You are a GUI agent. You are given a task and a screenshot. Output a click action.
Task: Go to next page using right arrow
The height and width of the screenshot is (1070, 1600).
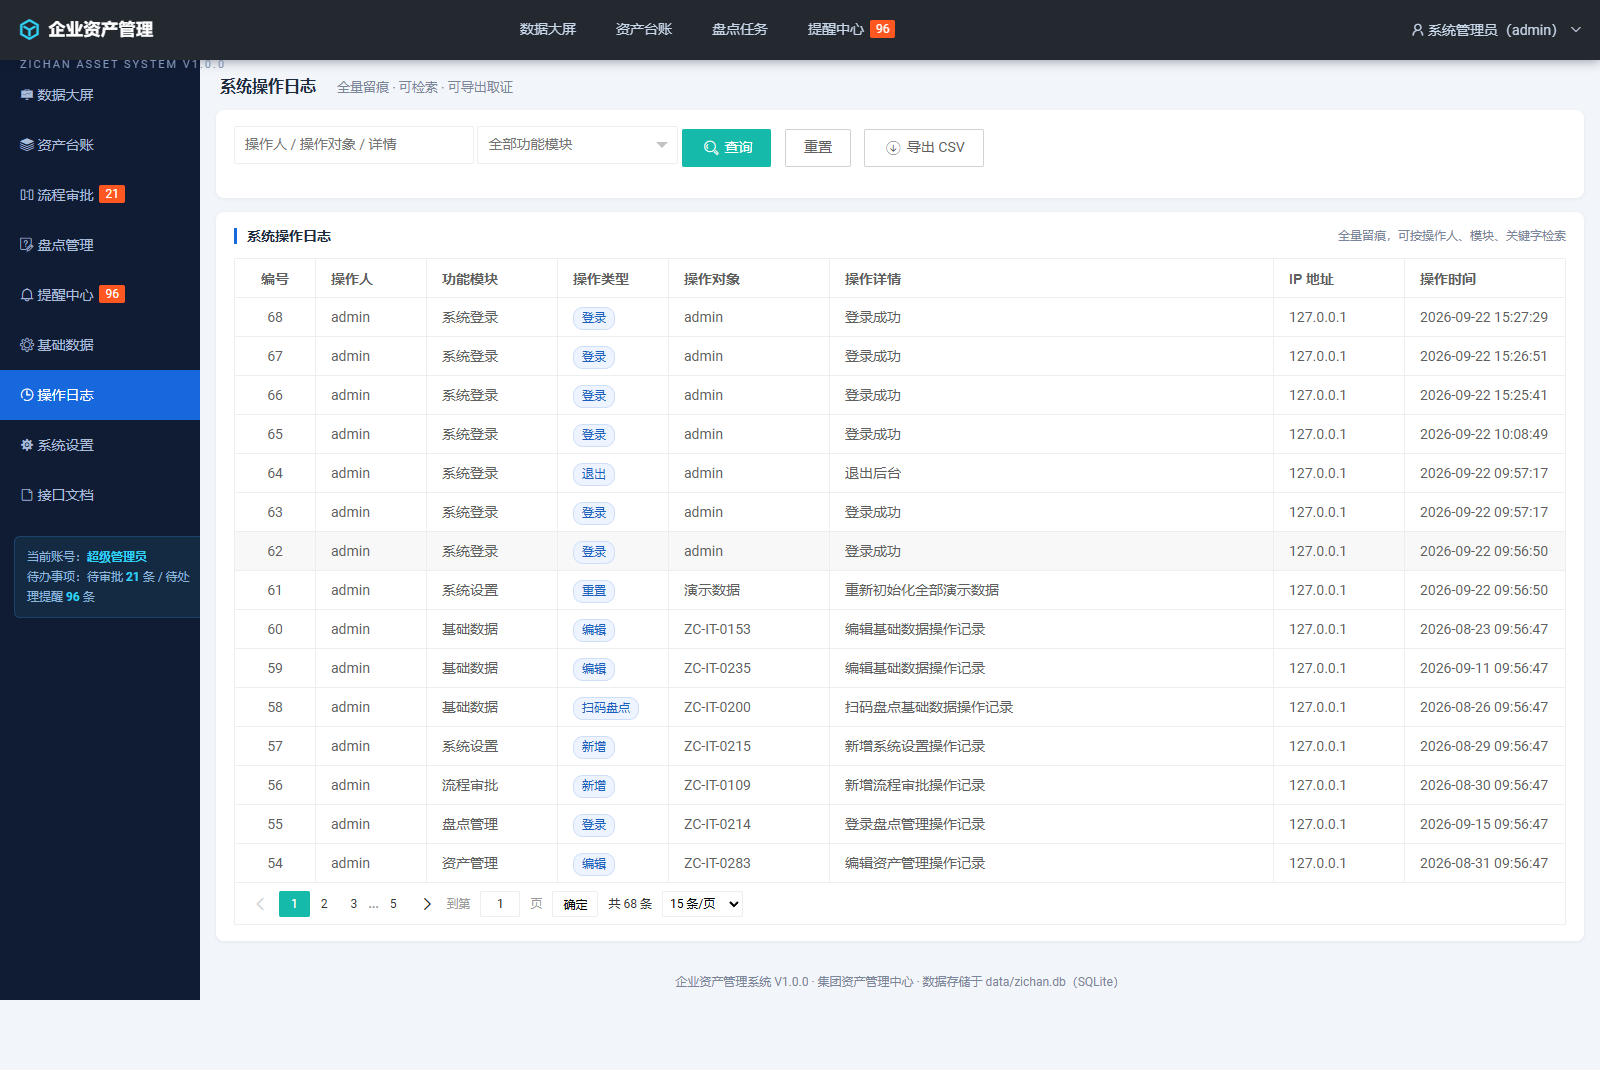click(x=427, y=904)
